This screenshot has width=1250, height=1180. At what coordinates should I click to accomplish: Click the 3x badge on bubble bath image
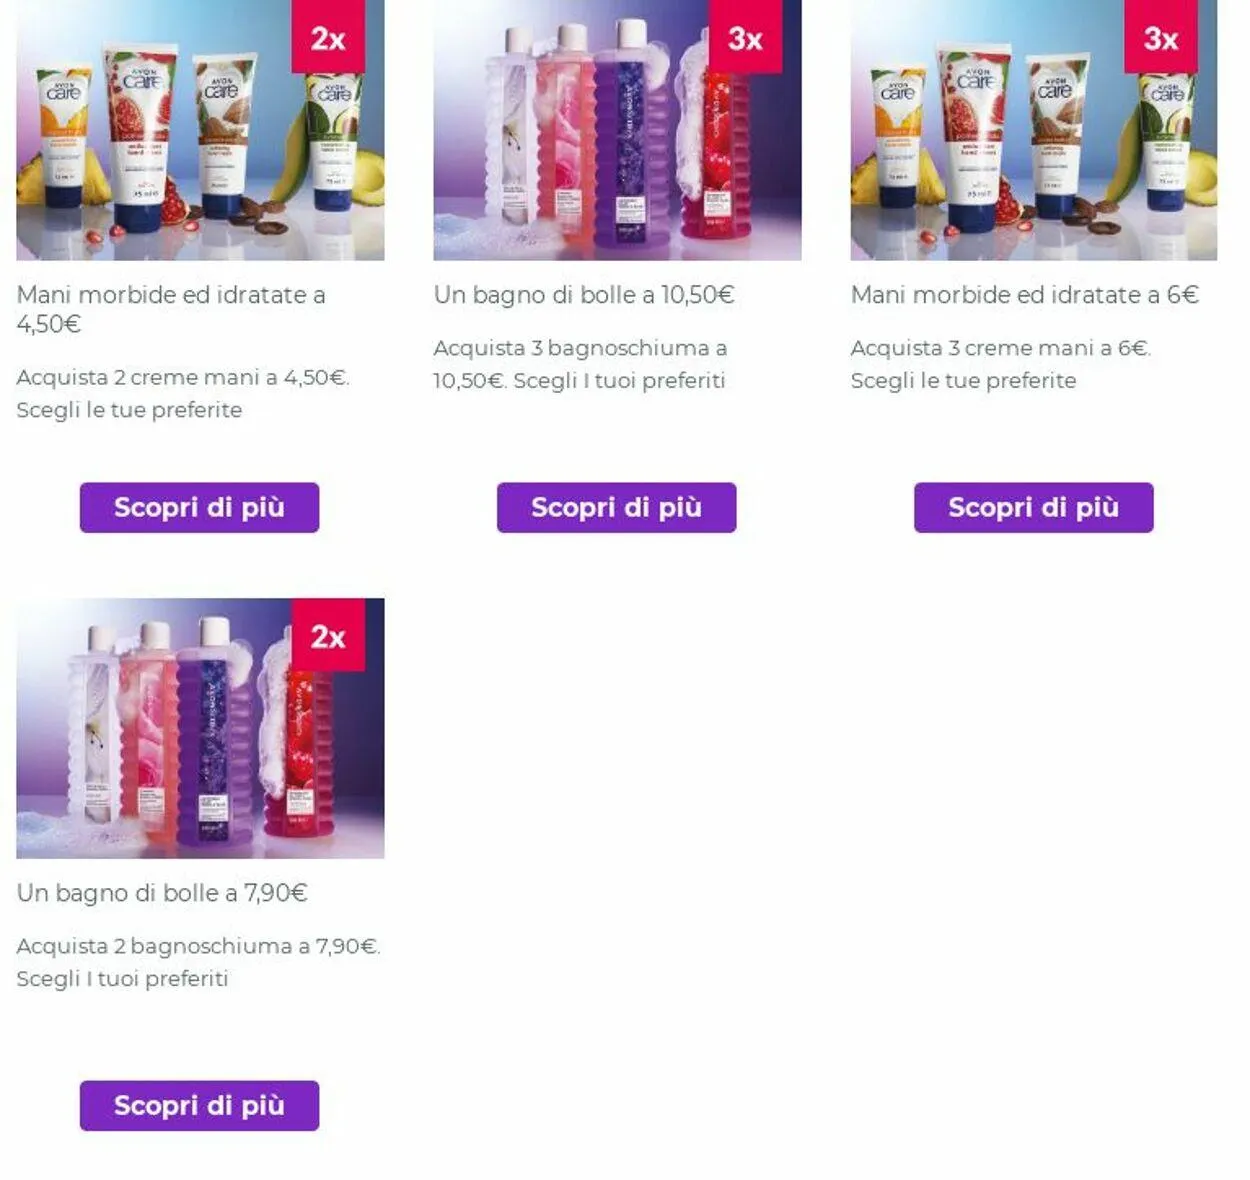[745, 37]
